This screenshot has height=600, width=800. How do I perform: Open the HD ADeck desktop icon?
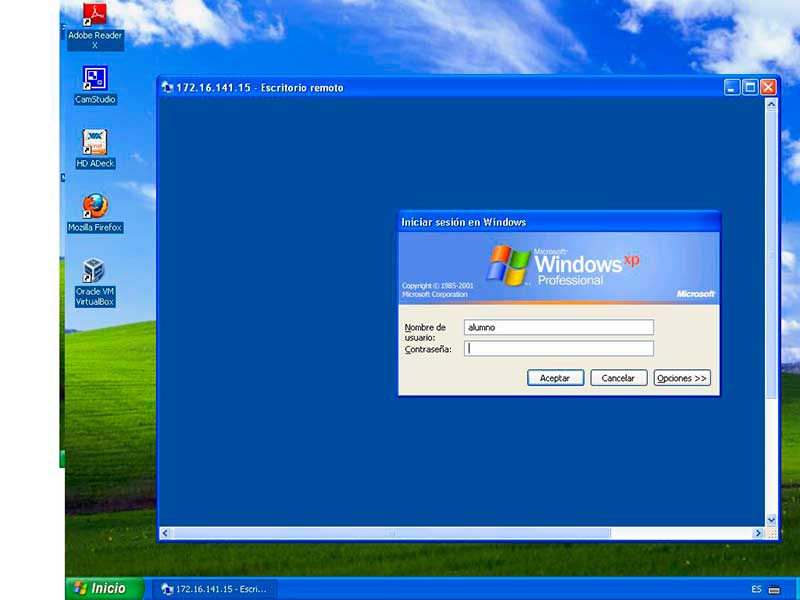(x=95, y=149)
